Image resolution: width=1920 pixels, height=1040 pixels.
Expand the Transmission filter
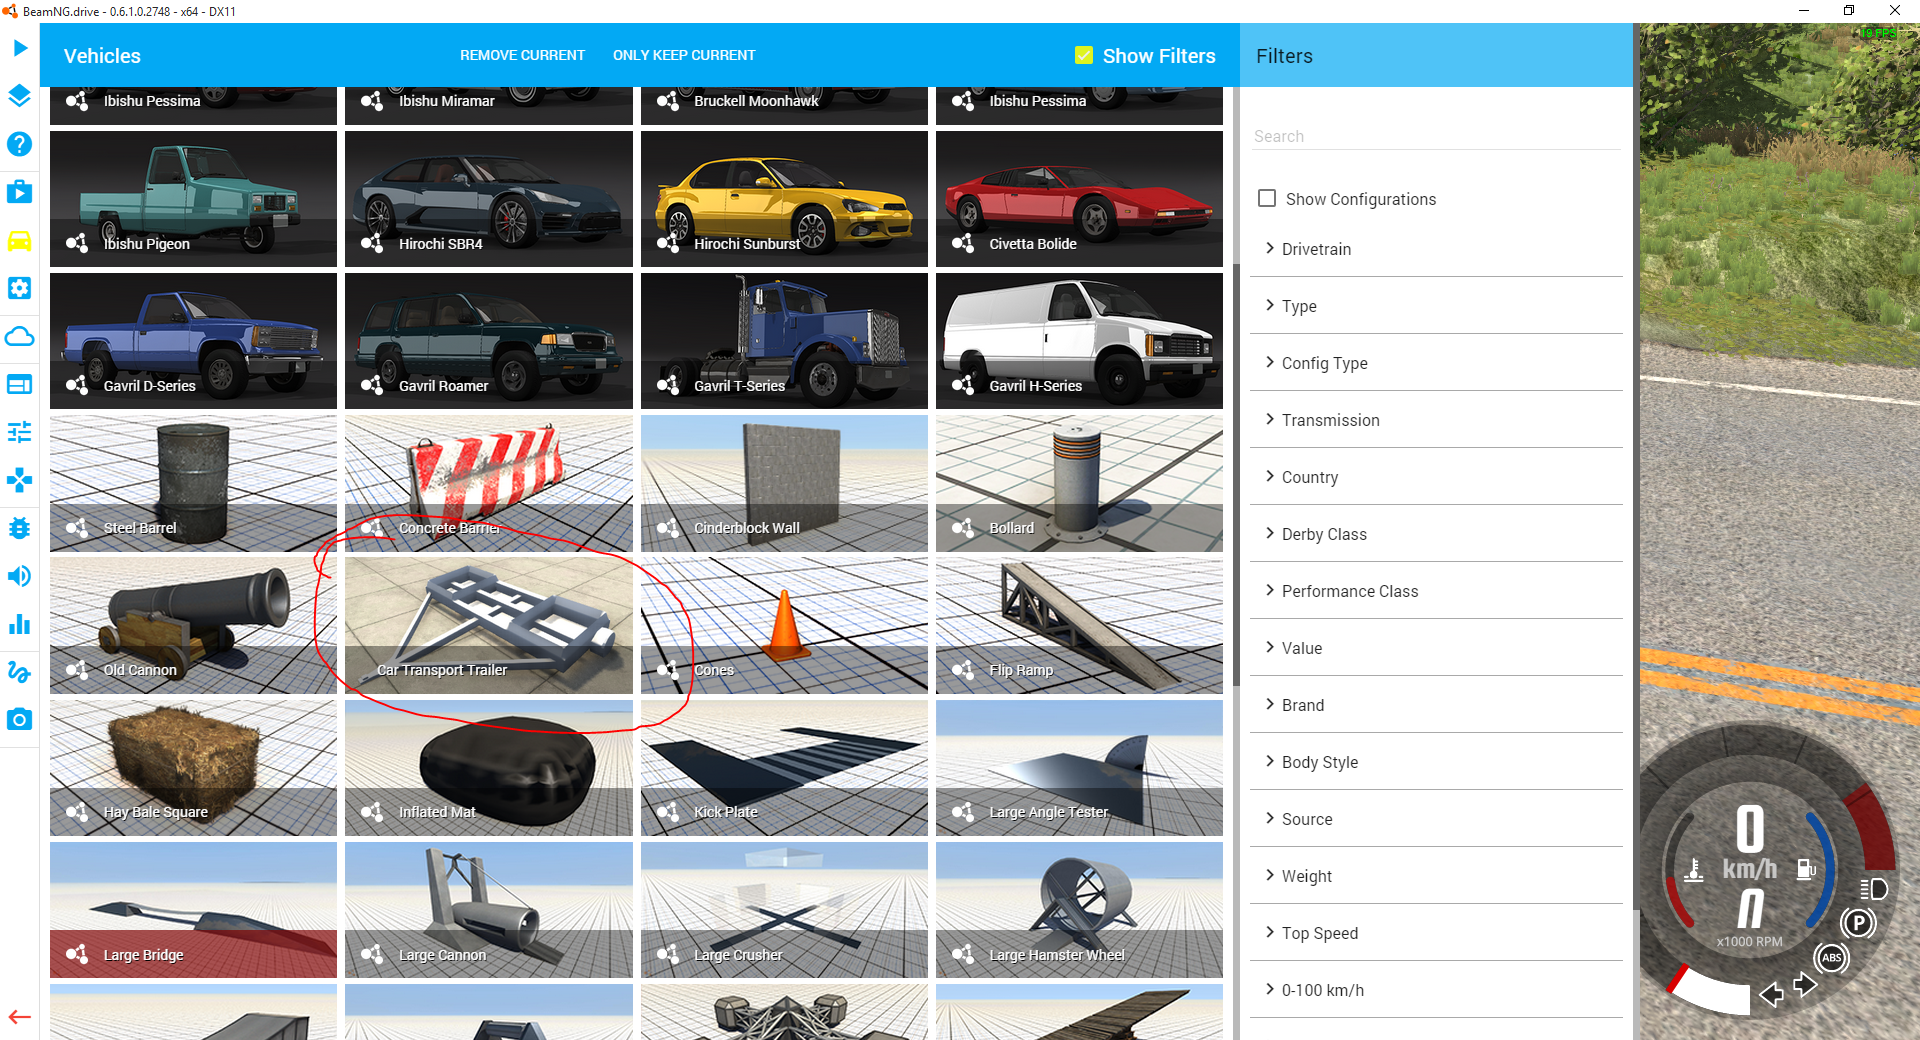pyautogui.click(x=1436, y=420)
